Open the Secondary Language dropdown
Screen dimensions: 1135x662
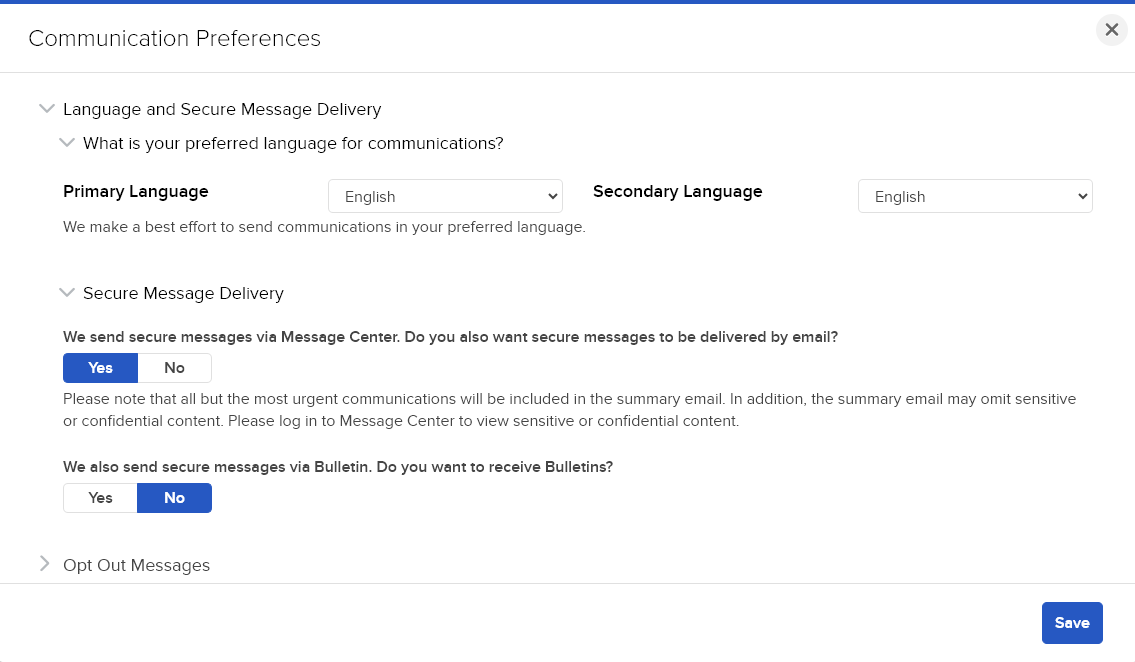(x=975, y=196)
